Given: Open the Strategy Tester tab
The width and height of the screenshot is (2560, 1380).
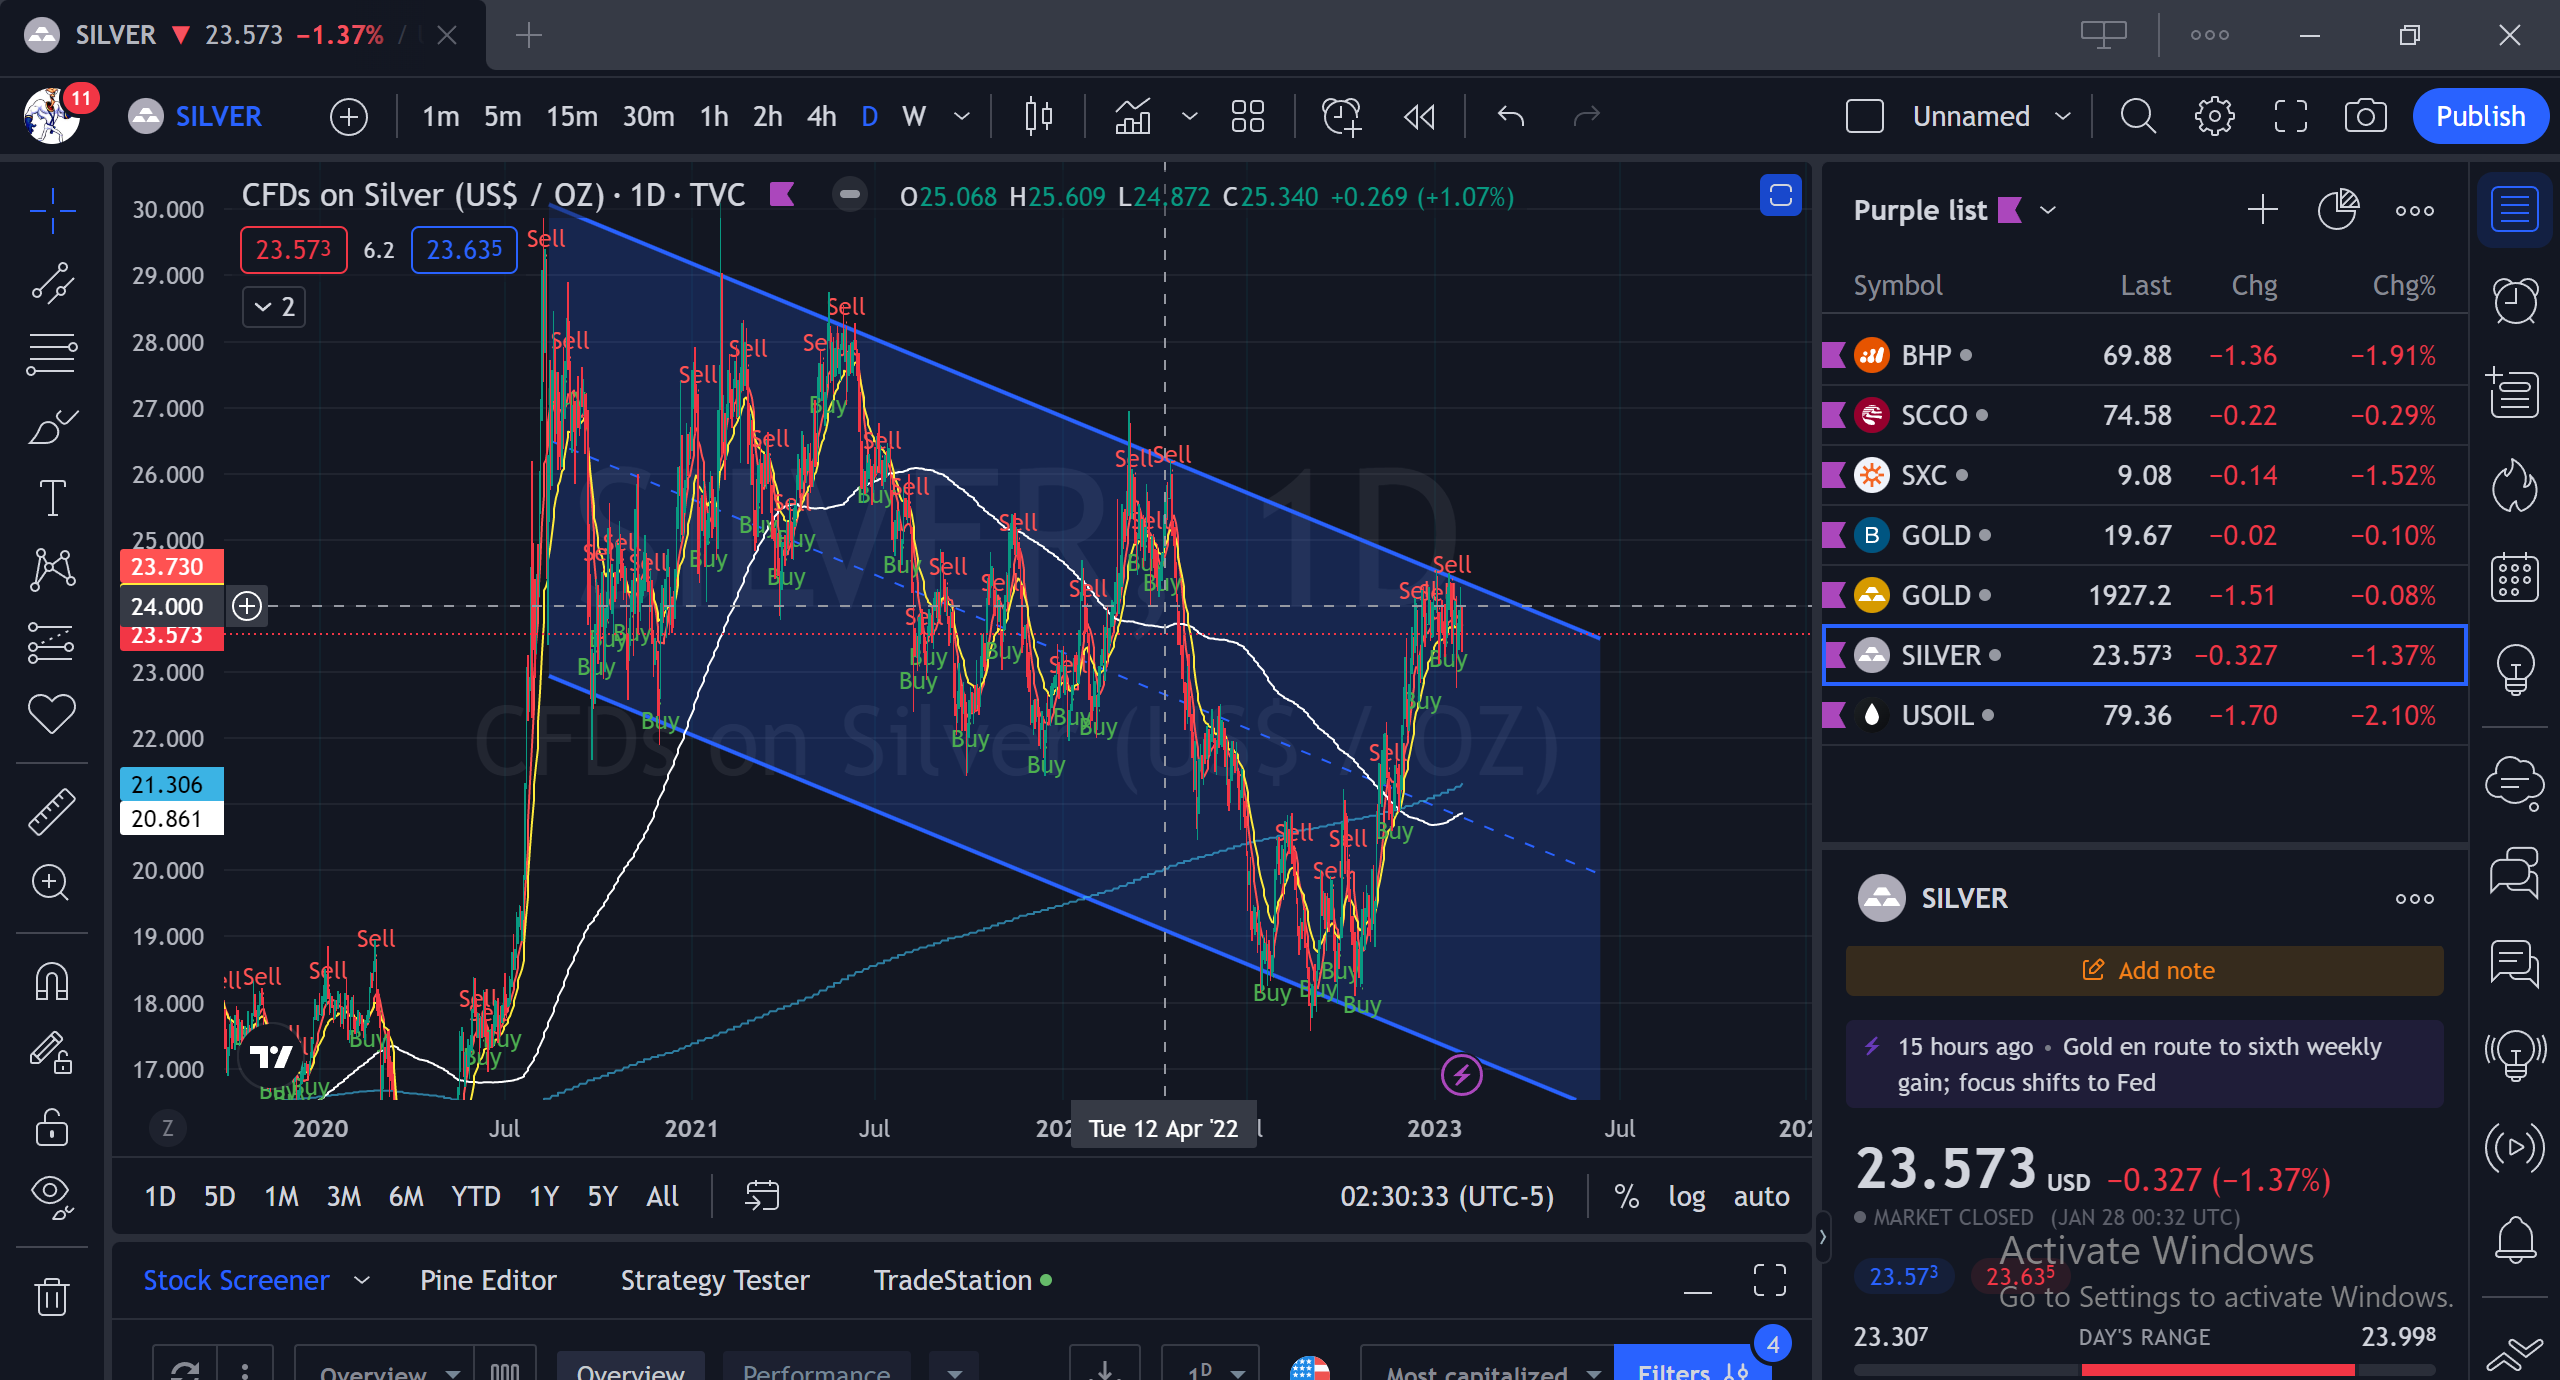Looking at the screenshot, I should tap(715, 1280).
